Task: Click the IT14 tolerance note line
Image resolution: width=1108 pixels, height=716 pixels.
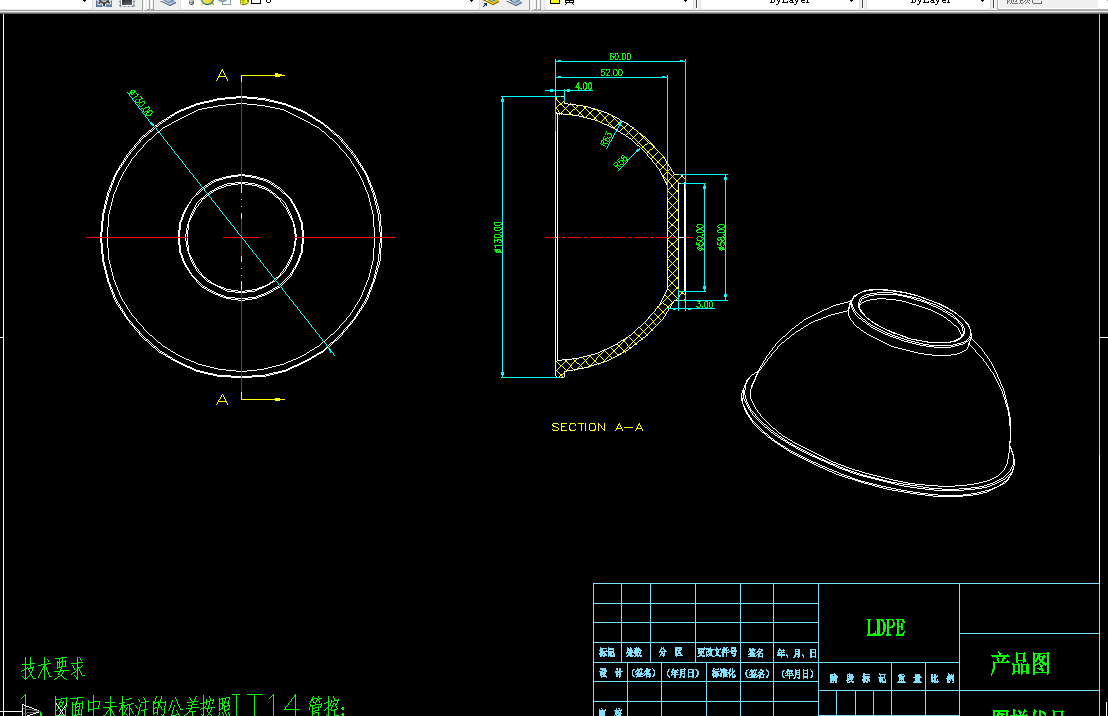Action: [x=182, y=705]
